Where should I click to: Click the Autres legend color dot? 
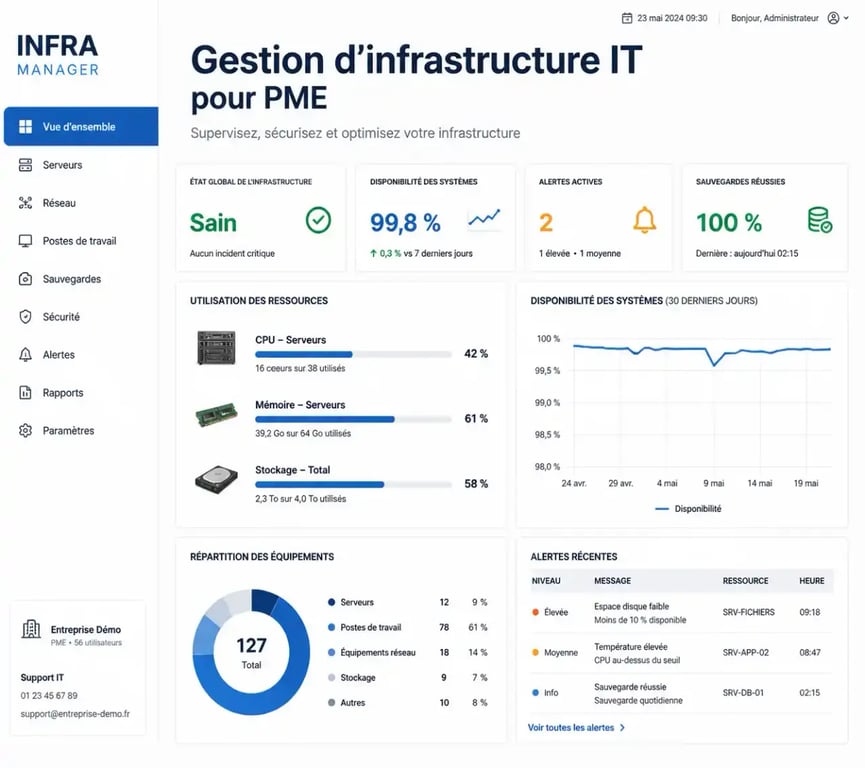(332, 702)
